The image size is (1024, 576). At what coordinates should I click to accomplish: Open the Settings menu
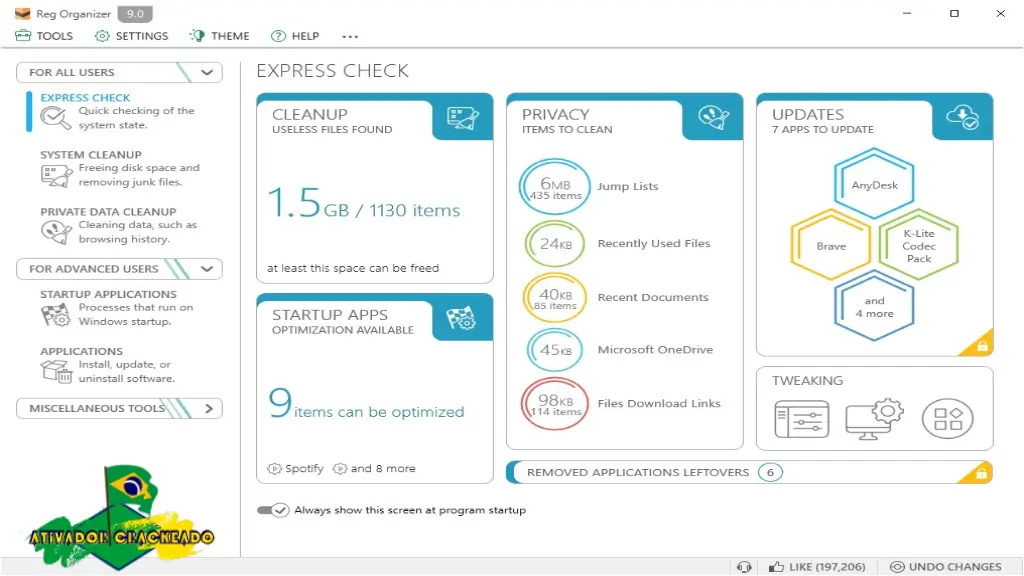131,36
